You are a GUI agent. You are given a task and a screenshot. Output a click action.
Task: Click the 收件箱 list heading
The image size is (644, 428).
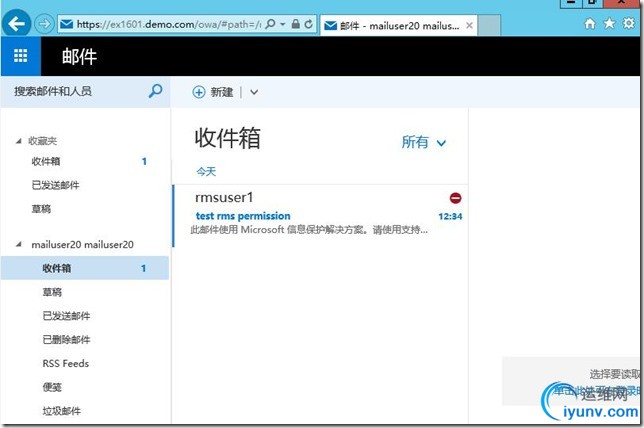pyautogui.click(x=228, y=138)
